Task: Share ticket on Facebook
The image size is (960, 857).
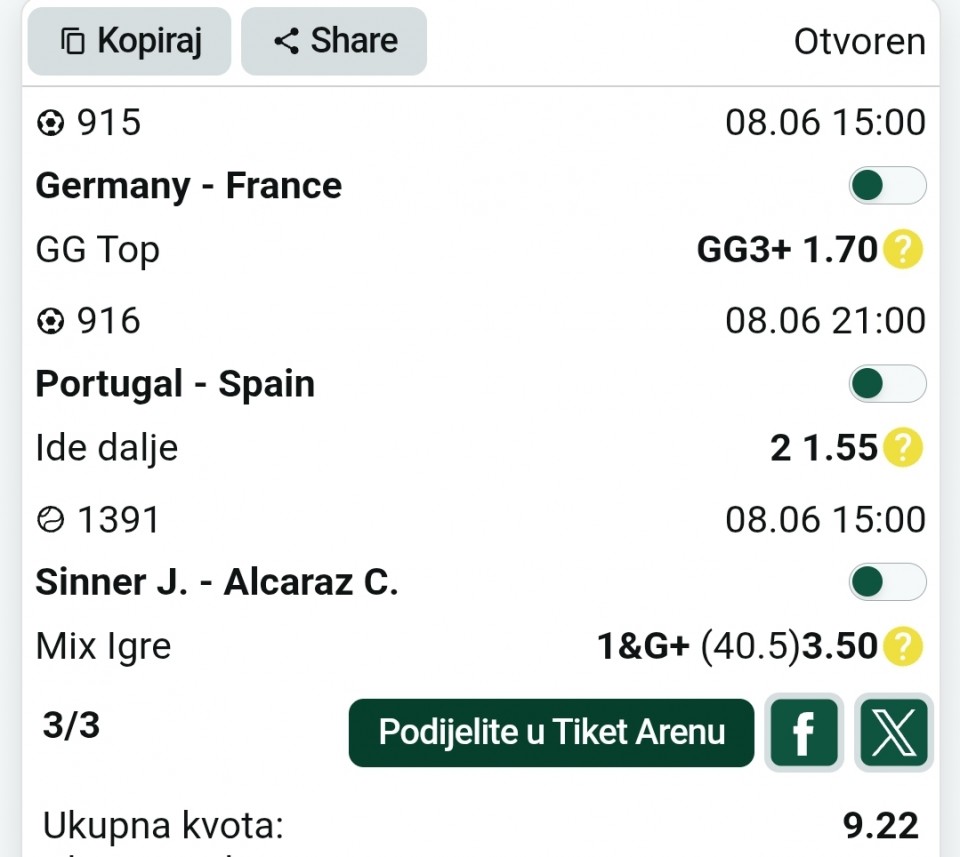Action: pos(804,733)
